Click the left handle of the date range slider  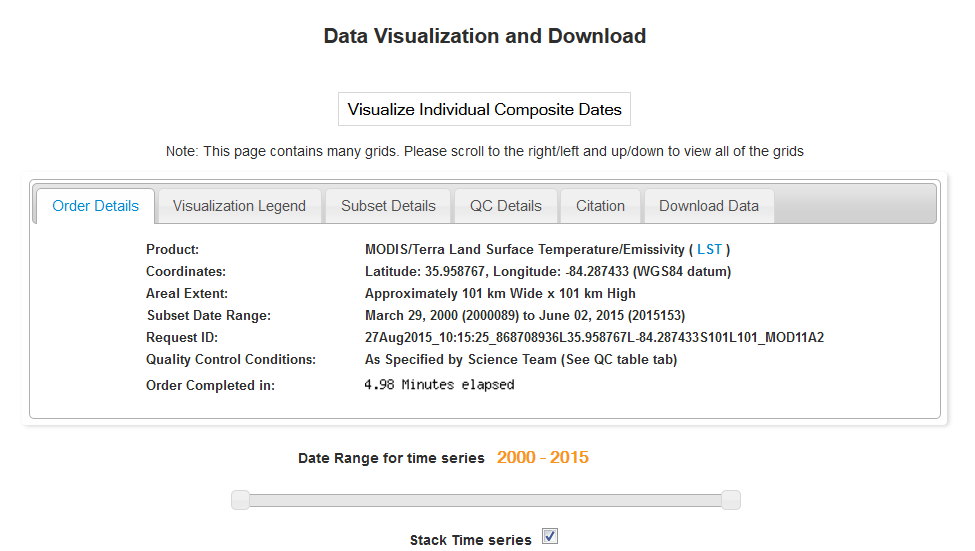(x=240, y=500)
